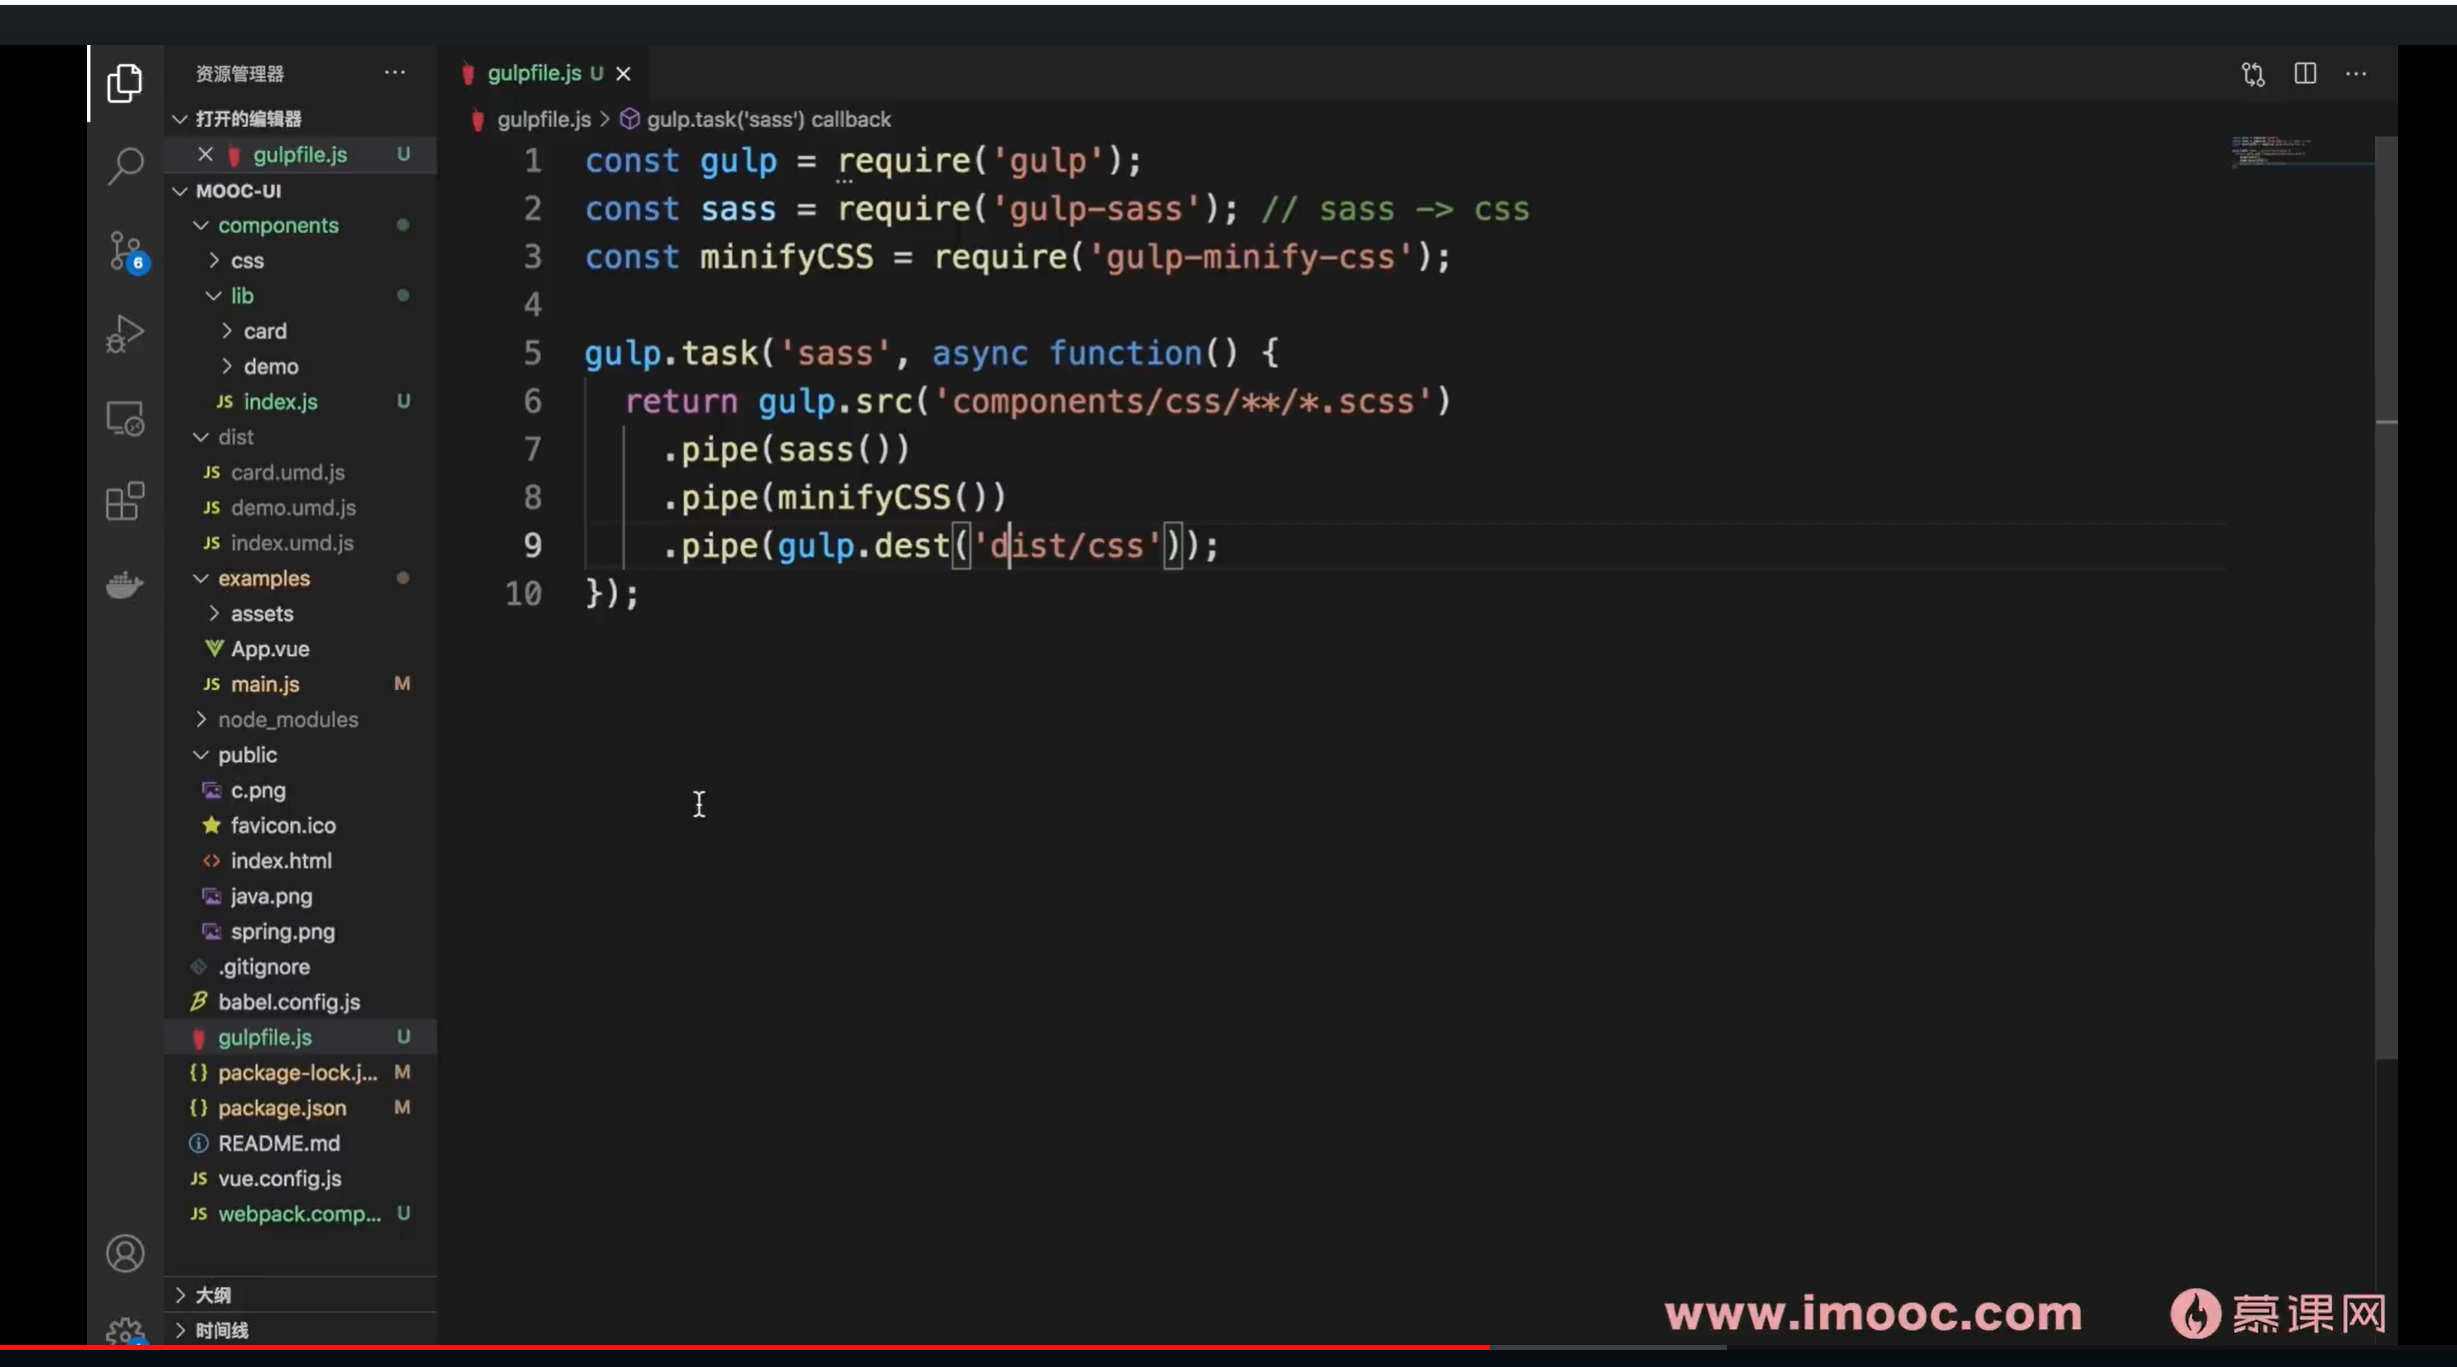Screen dimensions: 2457x1367
Task: Open explorer panel more actions ellipsis
Action: [395, 73]
